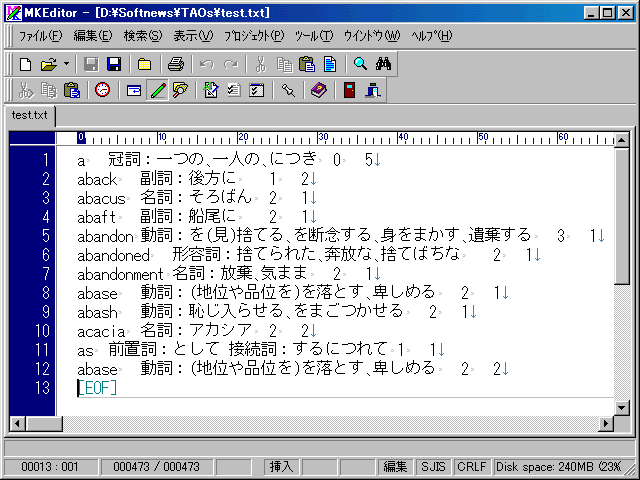The image size is (640, 480).
Task: Click the red clock icon
Action: click(x=102, y=90)
